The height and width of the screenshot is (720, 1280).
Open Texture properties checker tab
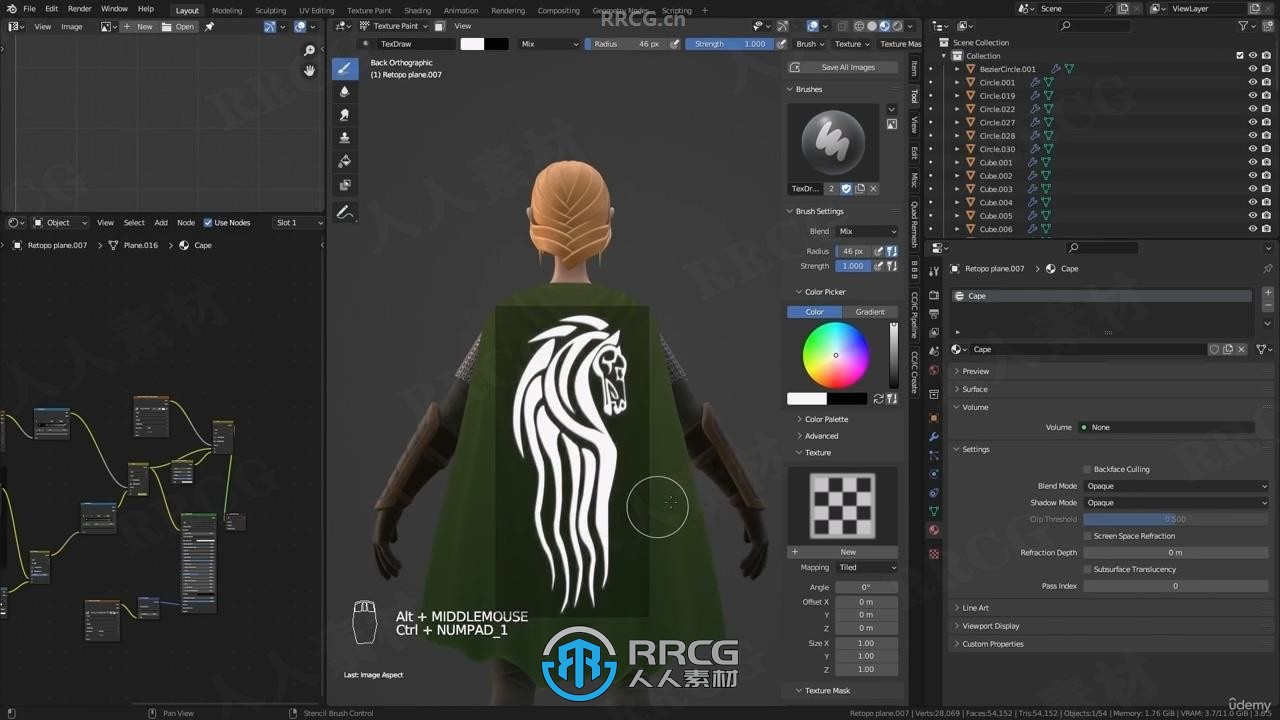tap(934, 553)
